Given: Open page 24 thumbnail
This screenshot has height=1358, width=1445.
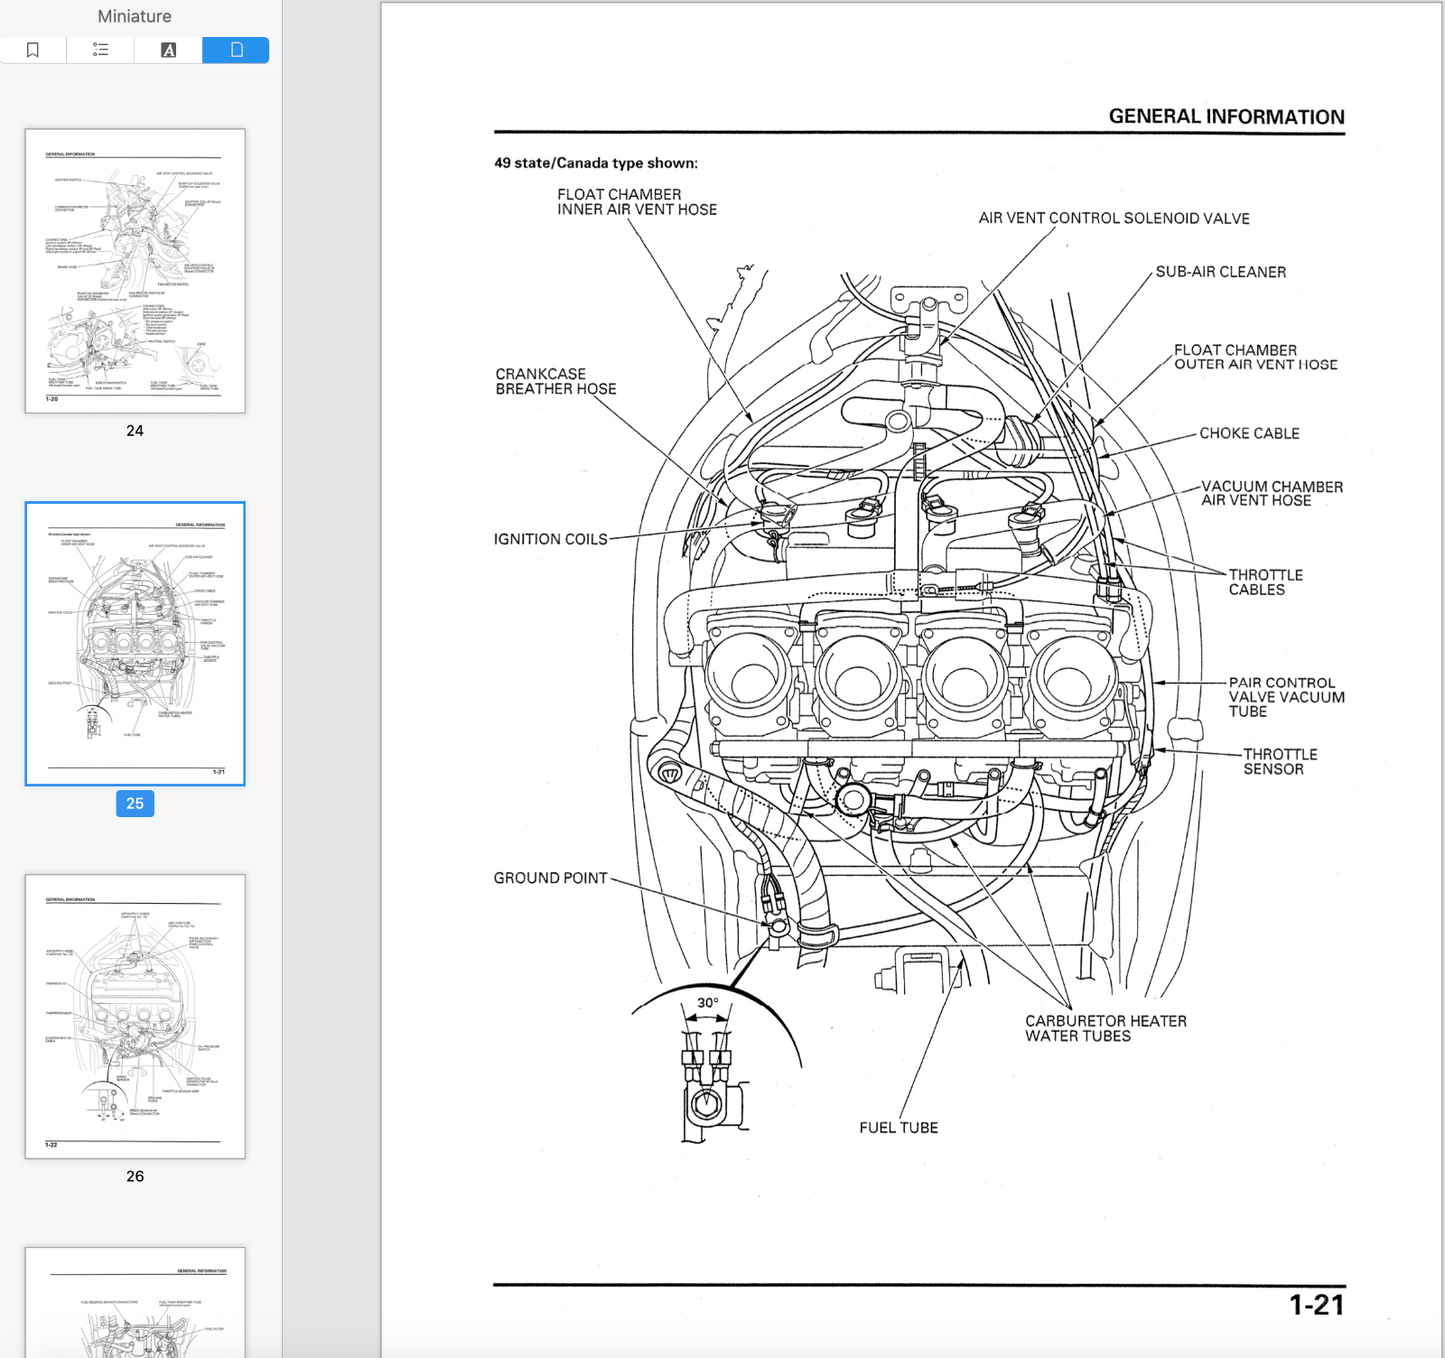Looking at the screenshot, I should 135,270.
